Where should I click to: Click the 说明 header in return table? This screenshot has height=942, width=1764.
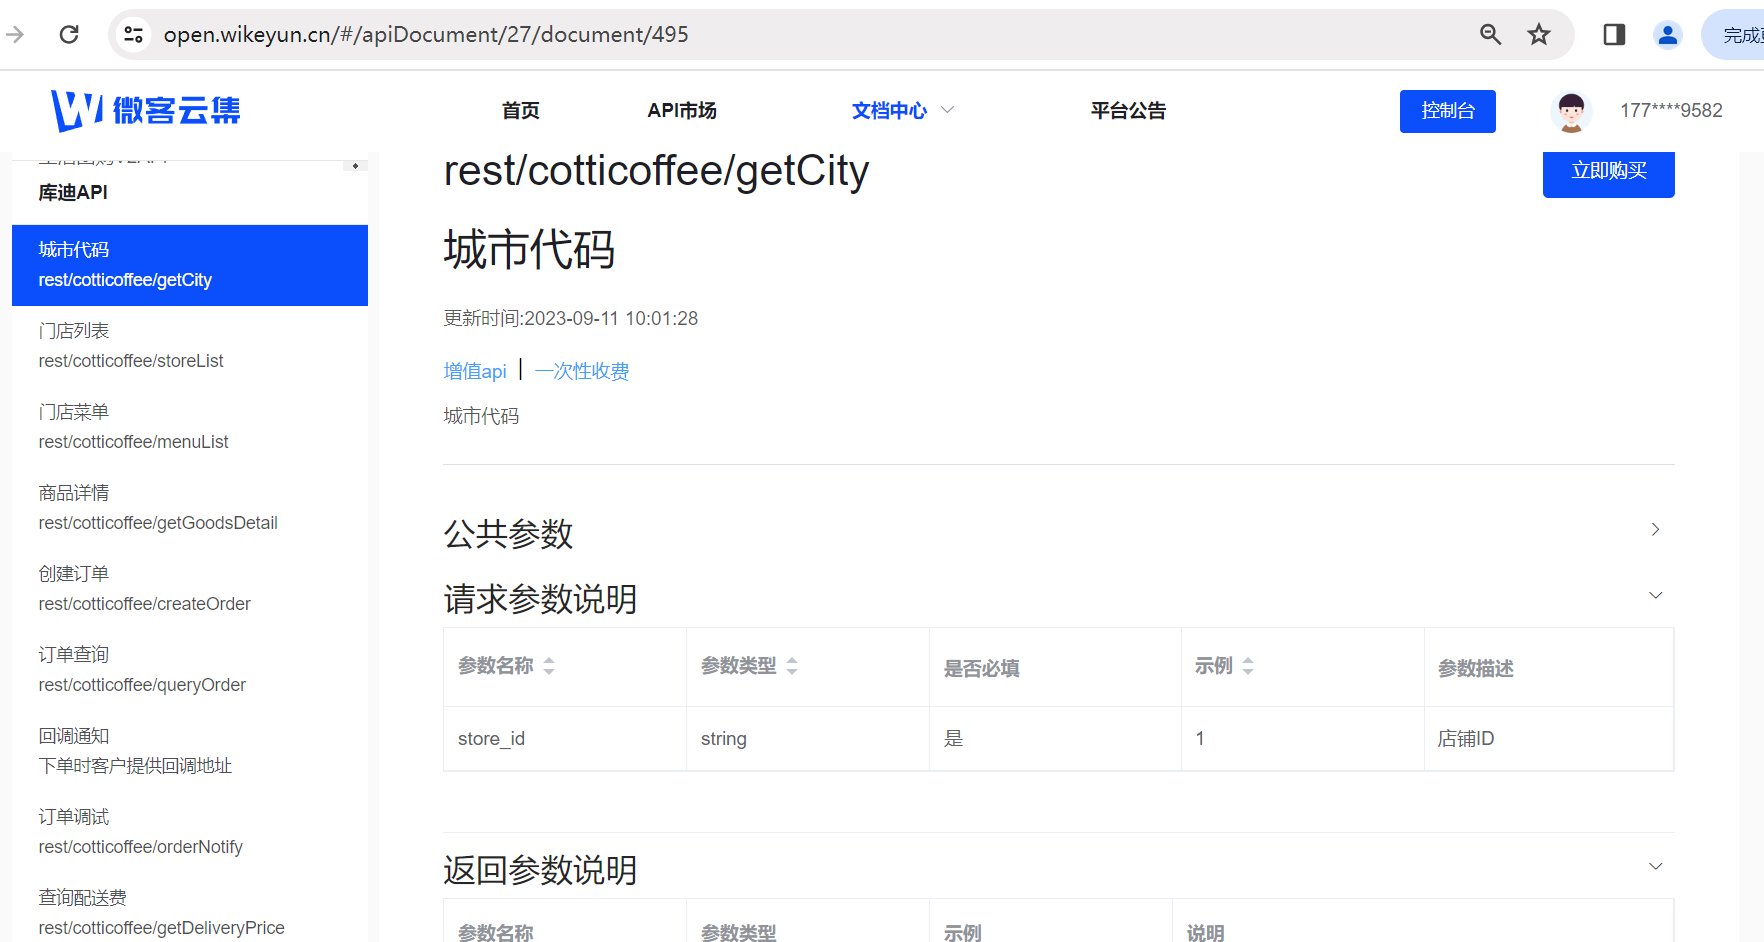pyautogui.click(x=1205, y=932)
